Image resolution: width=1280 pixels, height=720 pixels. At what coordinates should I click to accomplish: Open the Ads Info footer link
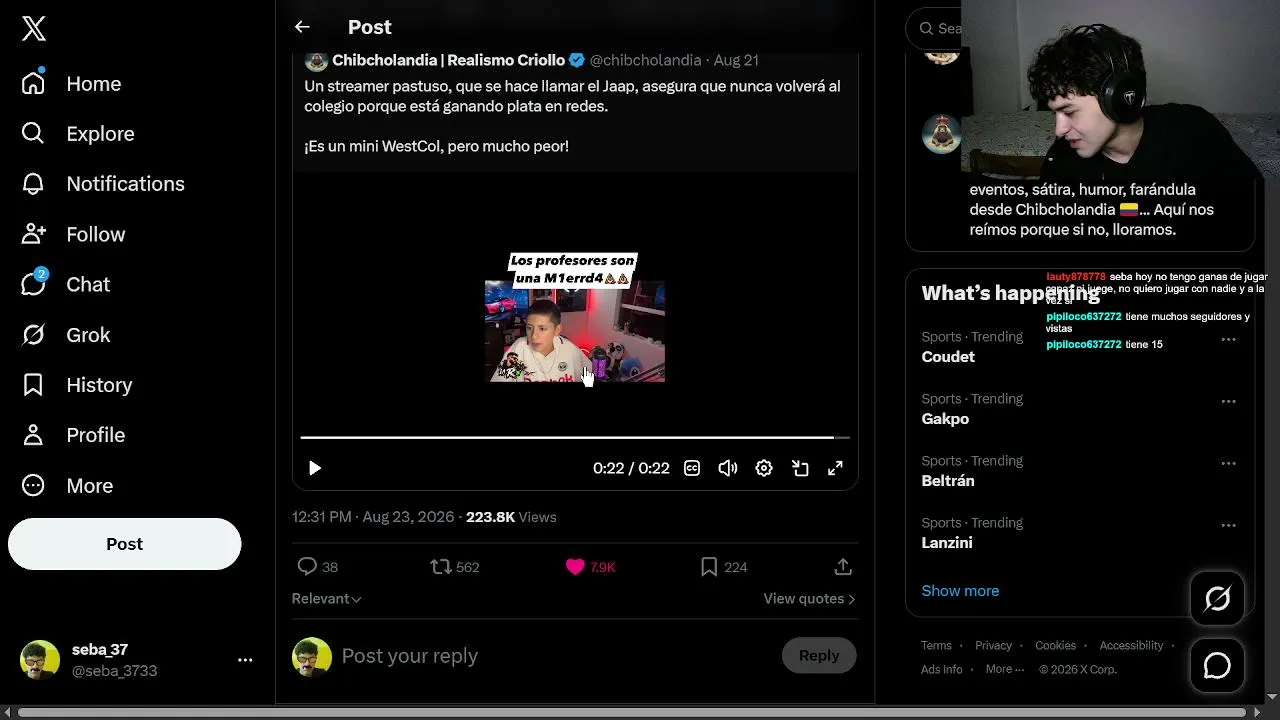click(942, 670)
